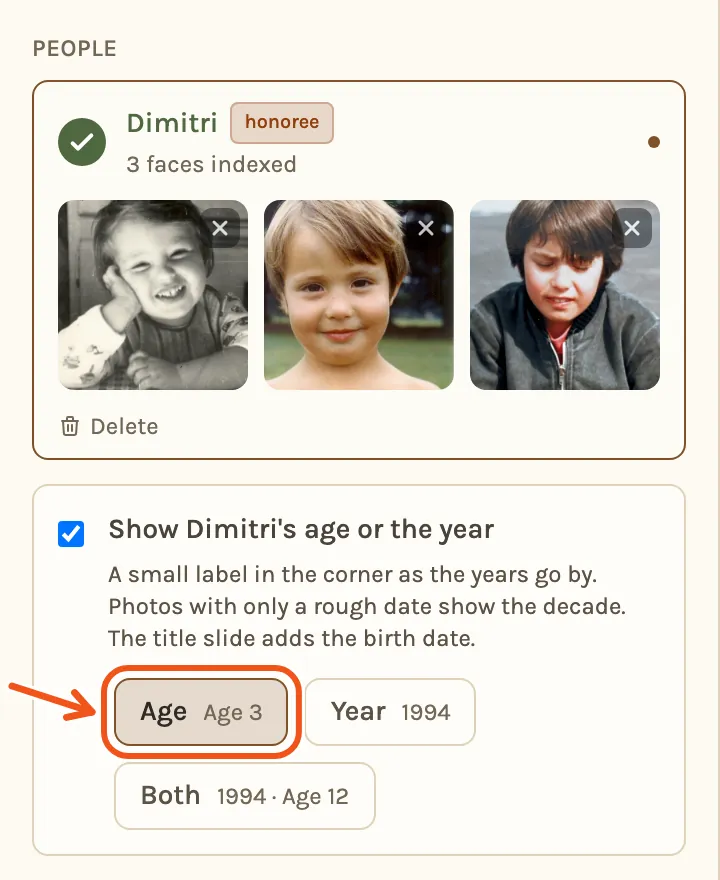720x880 pixels.
Task: Click the trash can Delete icon
Action: 70,427
